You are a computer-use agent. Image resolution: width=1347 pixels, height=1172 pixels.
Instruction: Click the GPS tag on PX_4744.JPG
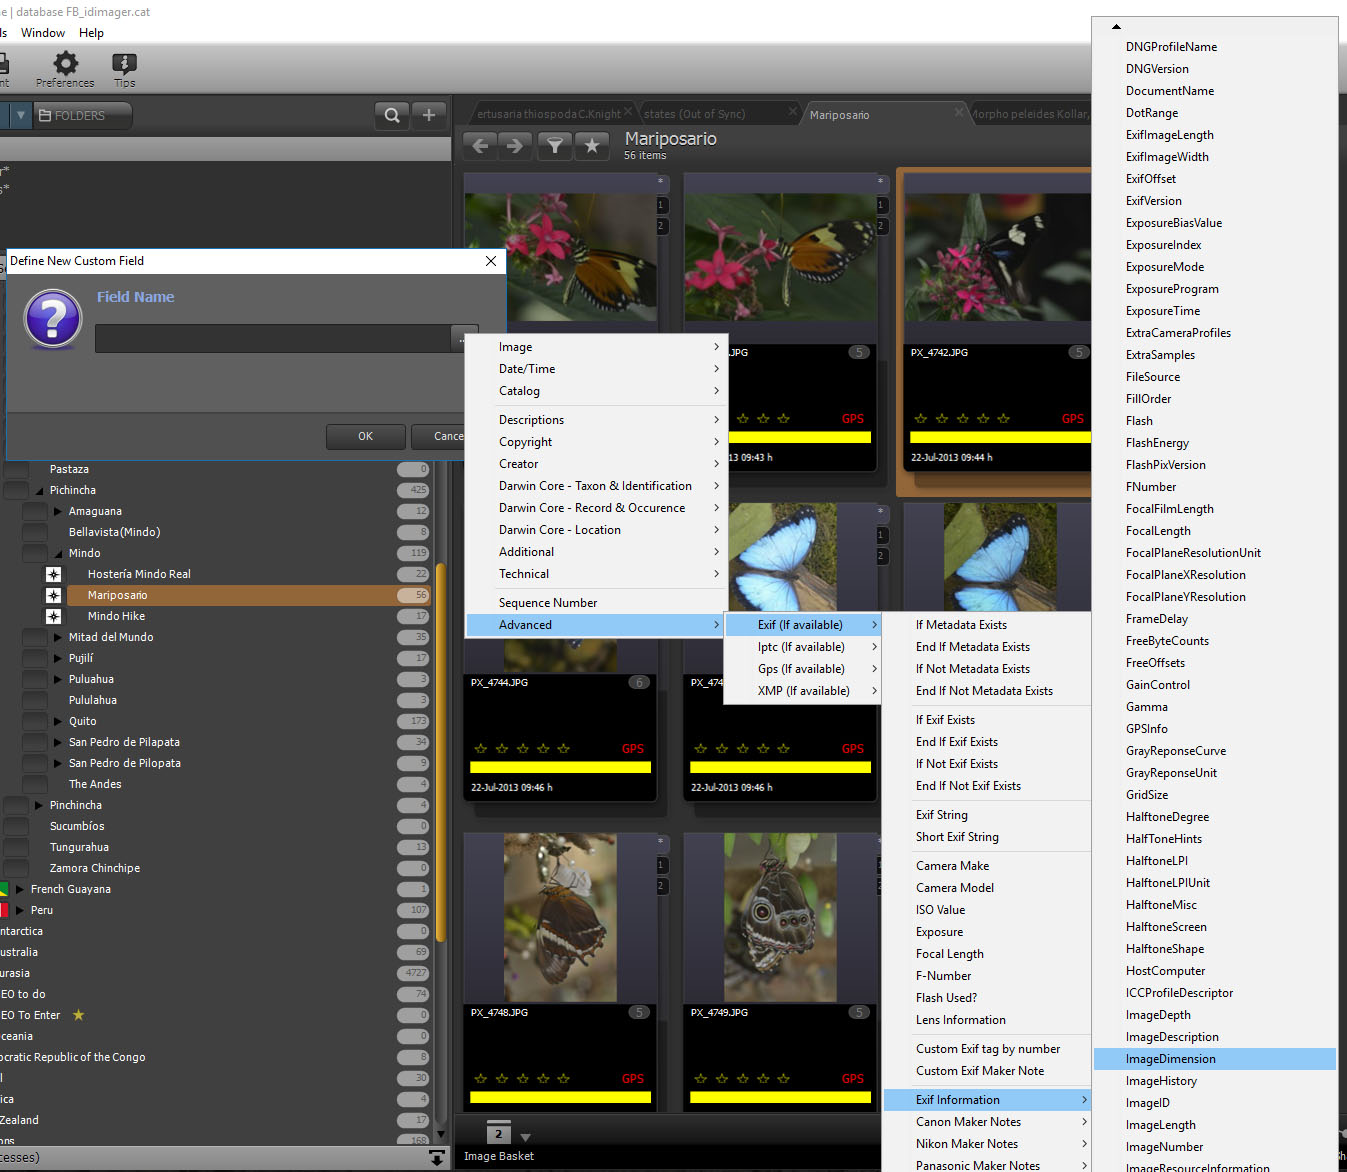633,749
